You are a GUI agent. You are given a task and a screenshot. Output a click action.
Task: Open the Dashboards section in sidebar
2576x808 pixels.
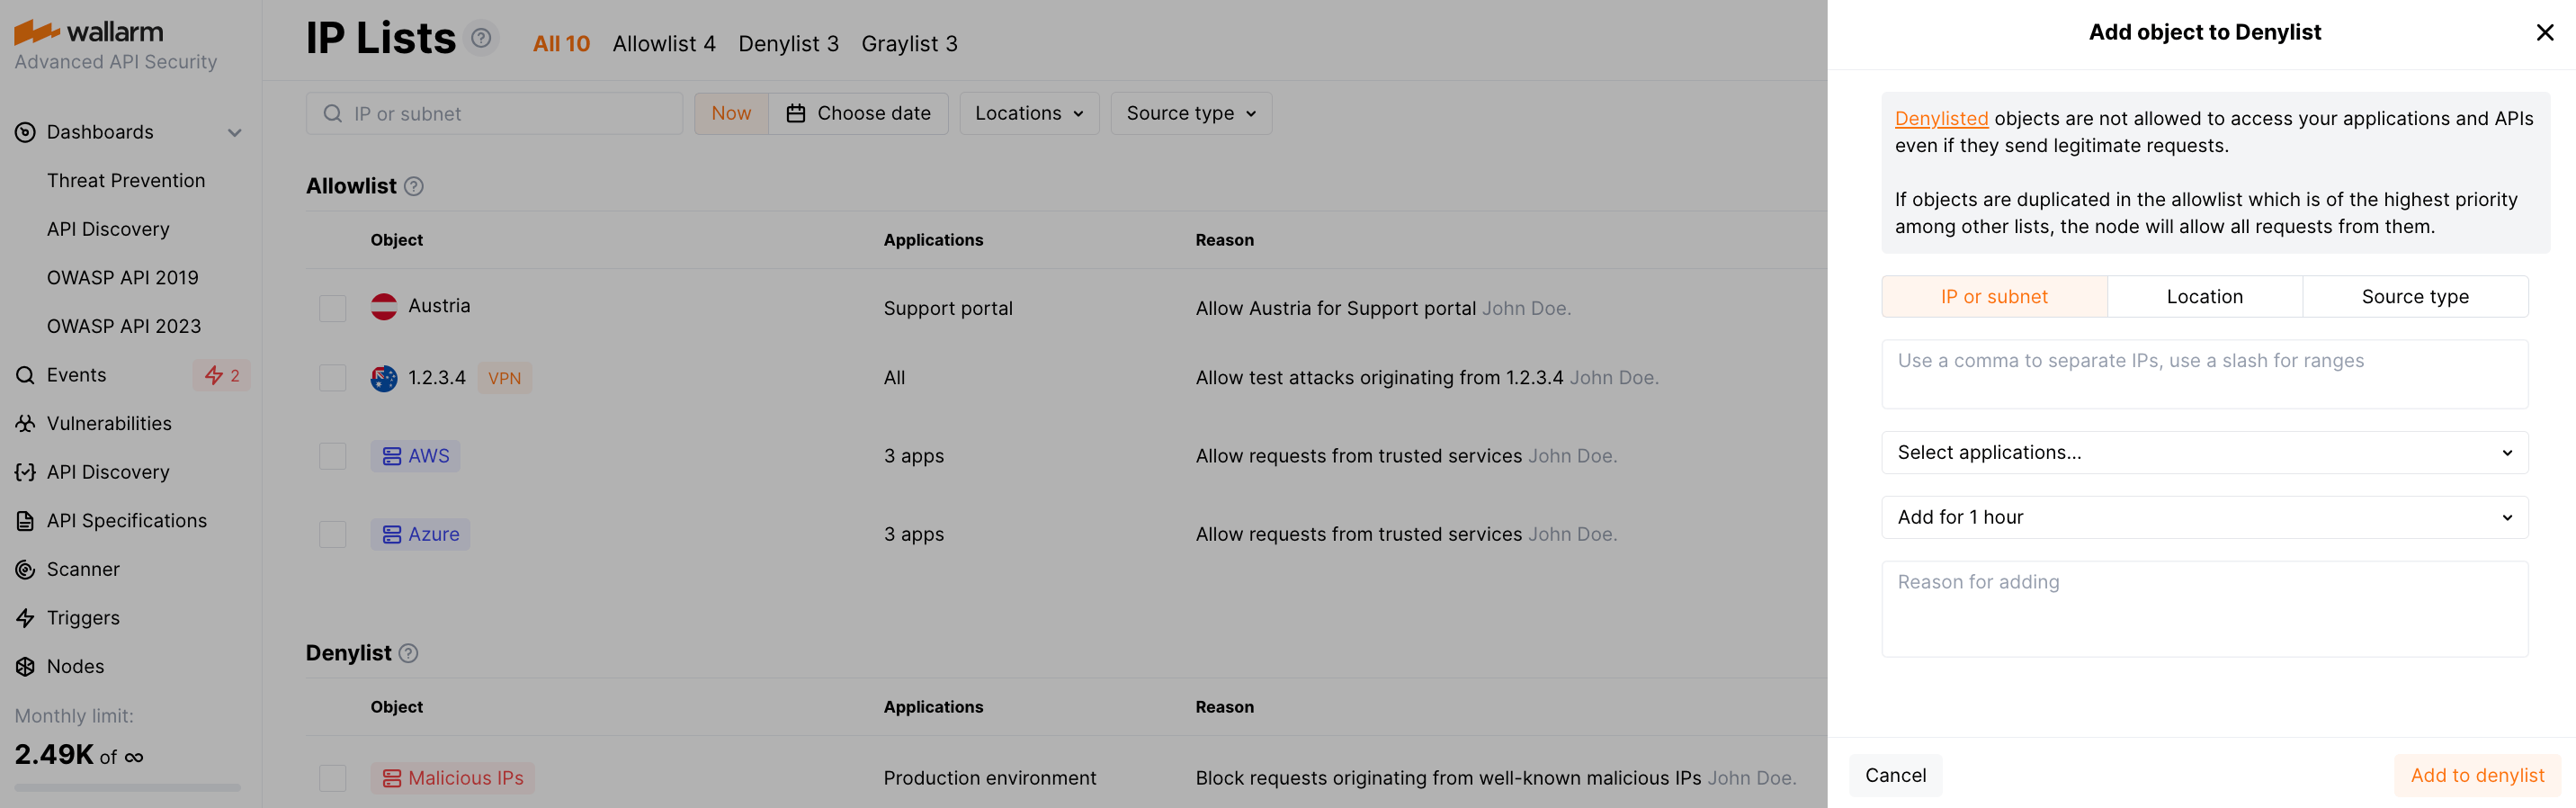99,131
